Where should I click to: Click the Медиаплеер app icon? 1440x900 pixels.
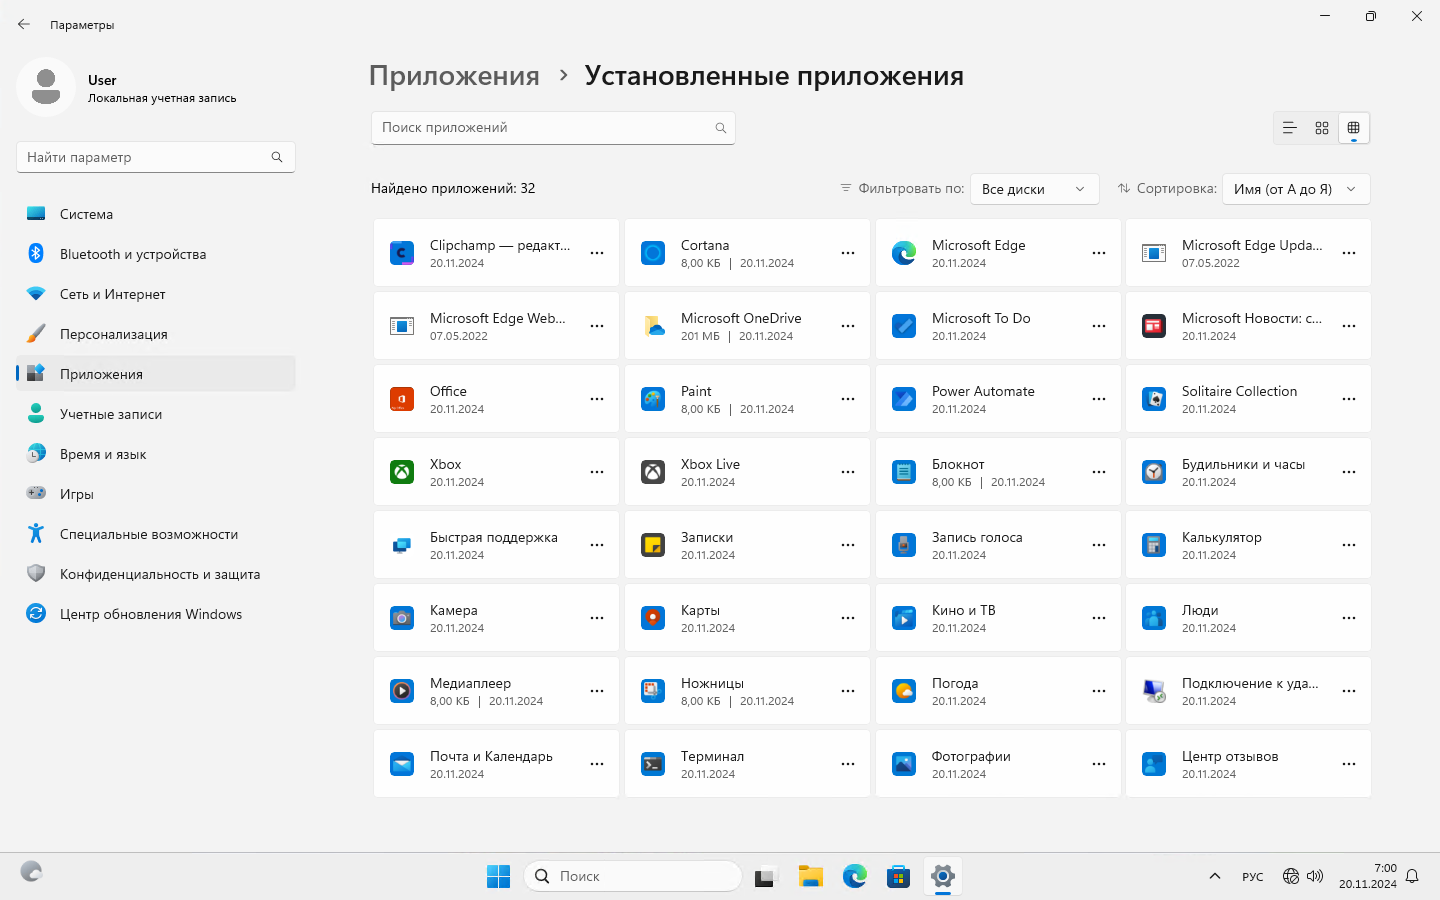(x=402, y=691)
